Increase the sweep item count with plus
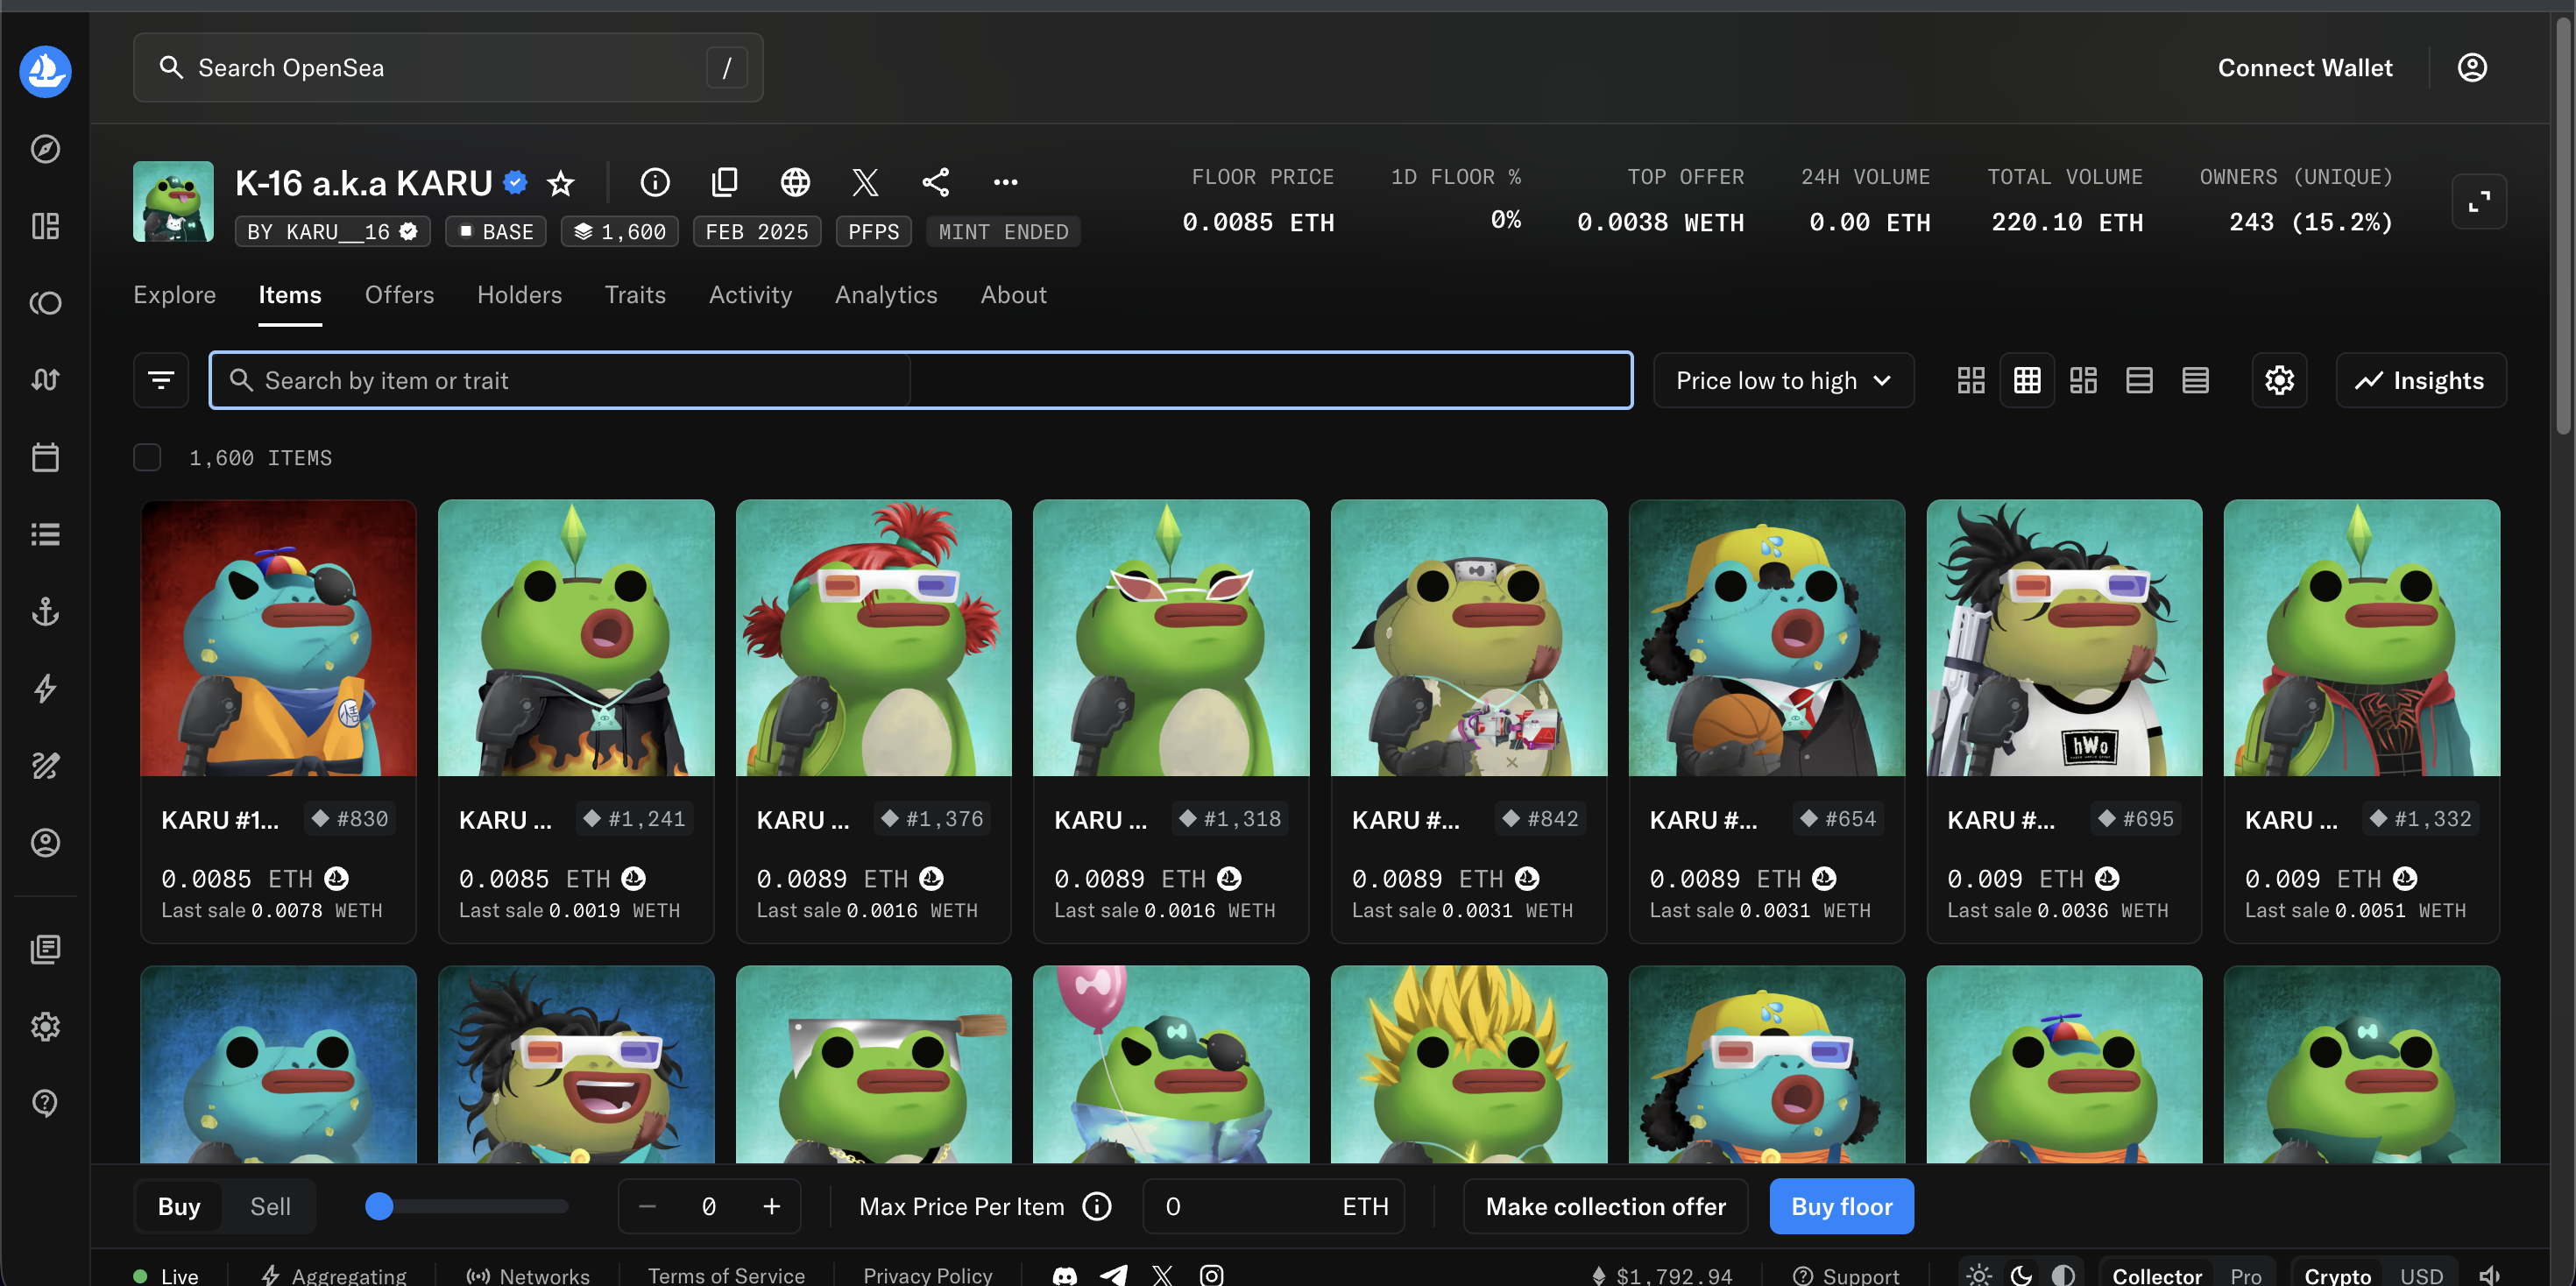Screen dimensions: 2576x1286 tap(771, 1206)
